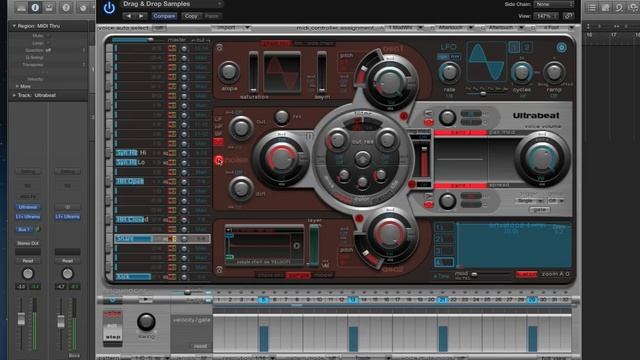The image size is (640, 360).
Task: Click the Copy button
Action: coord(191,16)
